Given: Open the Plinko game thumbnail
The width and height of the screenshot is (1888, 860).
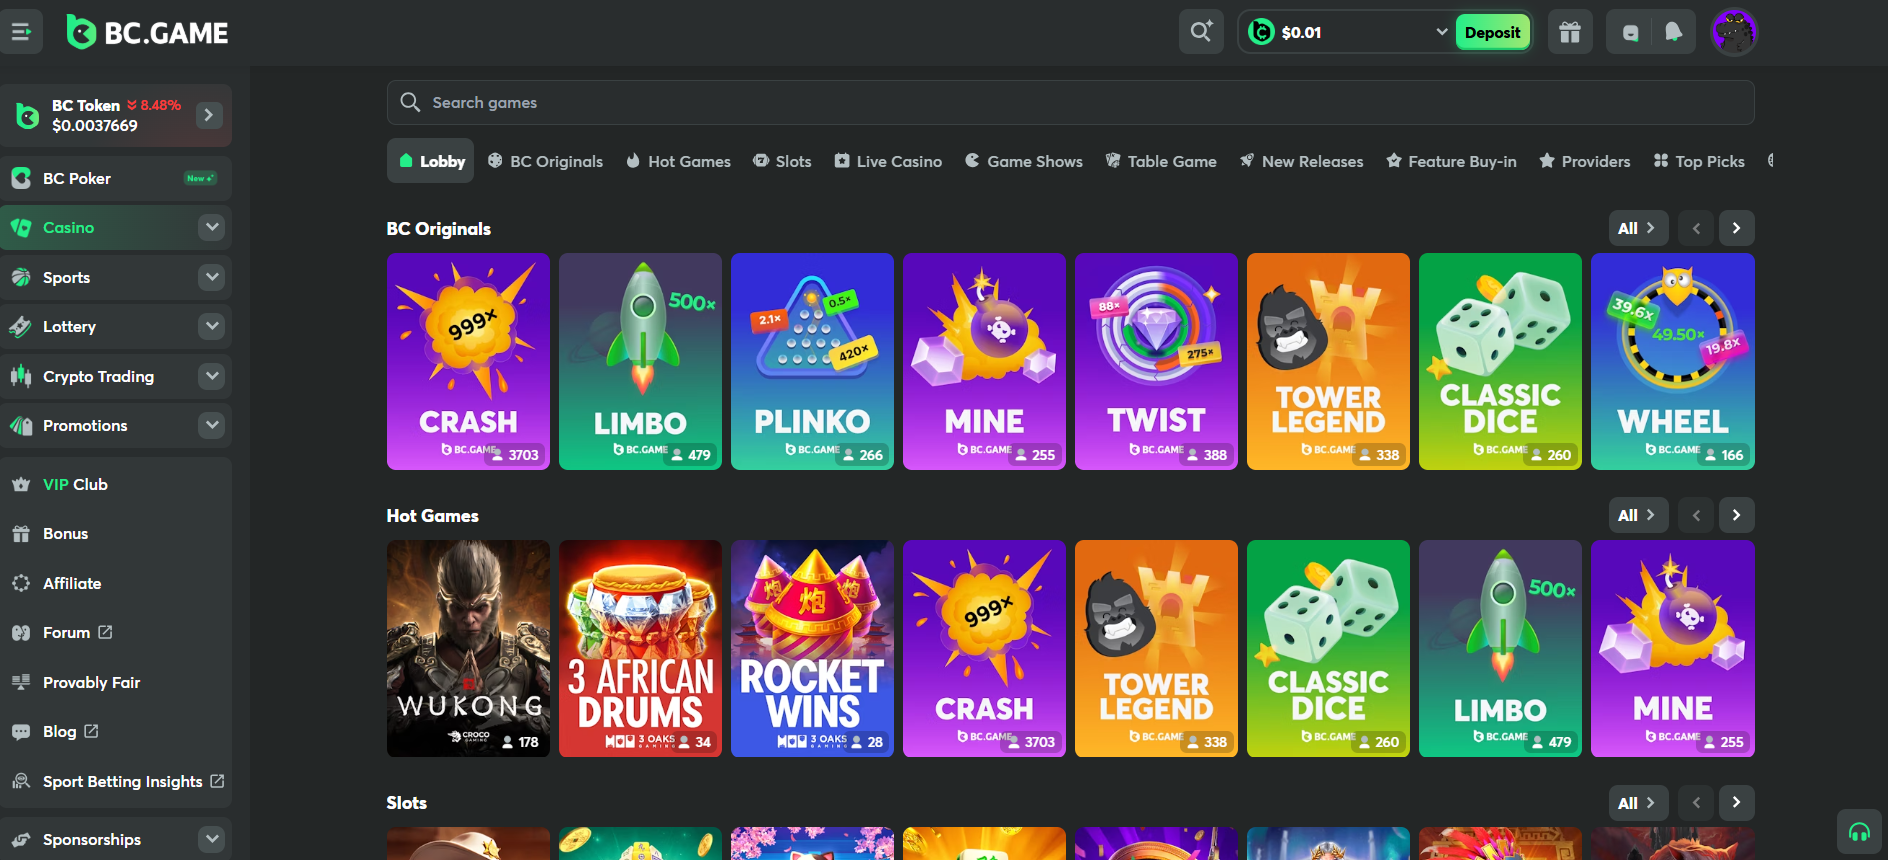Looking at the screenshot, I should click(x=812, y=361).
